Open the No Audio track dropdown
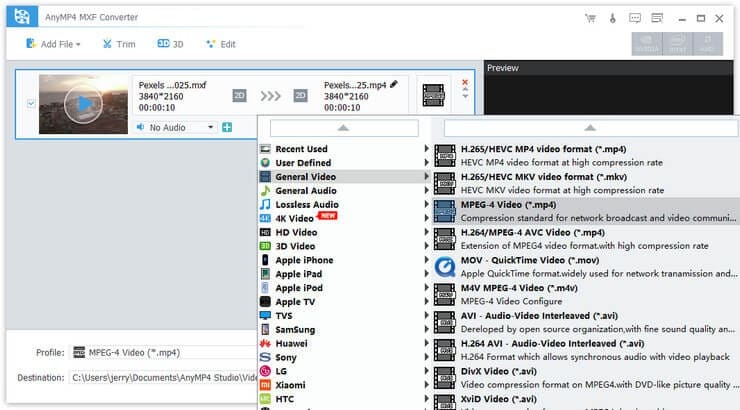This screenshot has height=410, width=740. [x=176, y=127]
